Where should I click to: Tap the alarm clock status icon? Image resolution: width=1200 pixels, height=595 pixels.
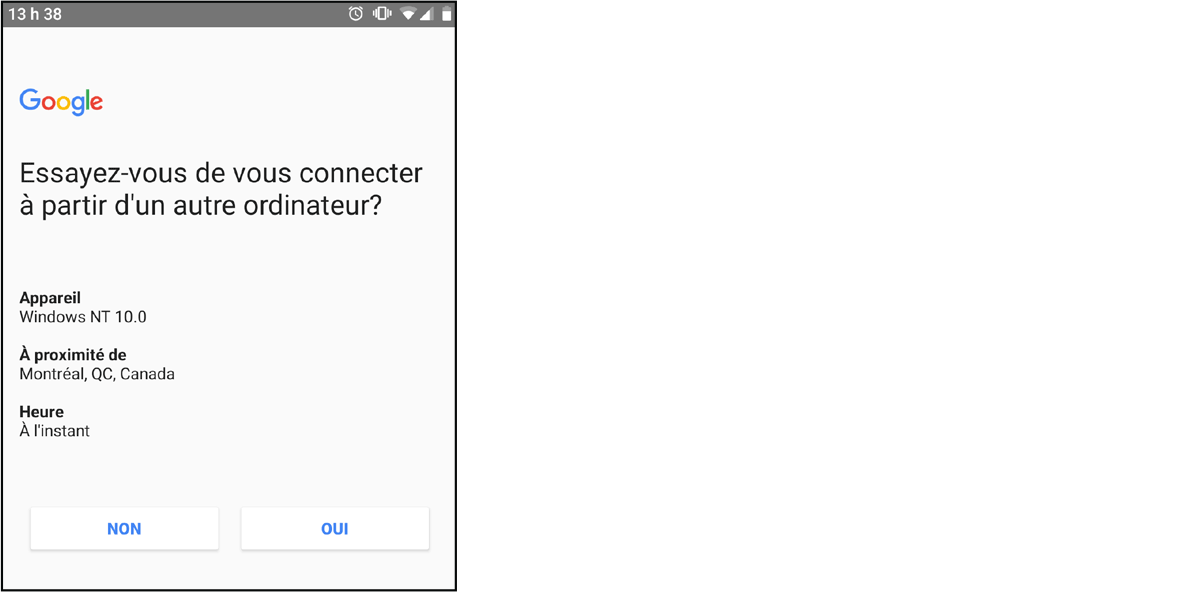(x=356, y=14)
